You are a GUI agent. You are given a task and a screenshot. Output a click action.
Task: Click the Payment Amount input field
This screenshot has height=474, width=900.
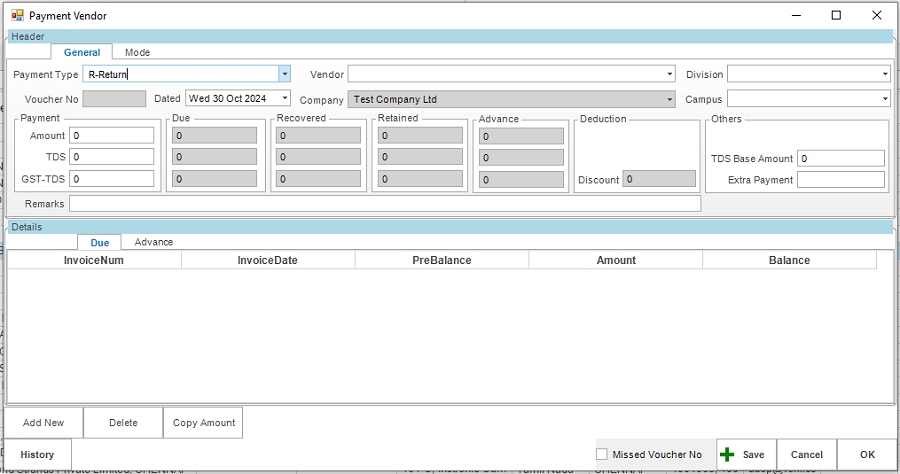[112, 135]
